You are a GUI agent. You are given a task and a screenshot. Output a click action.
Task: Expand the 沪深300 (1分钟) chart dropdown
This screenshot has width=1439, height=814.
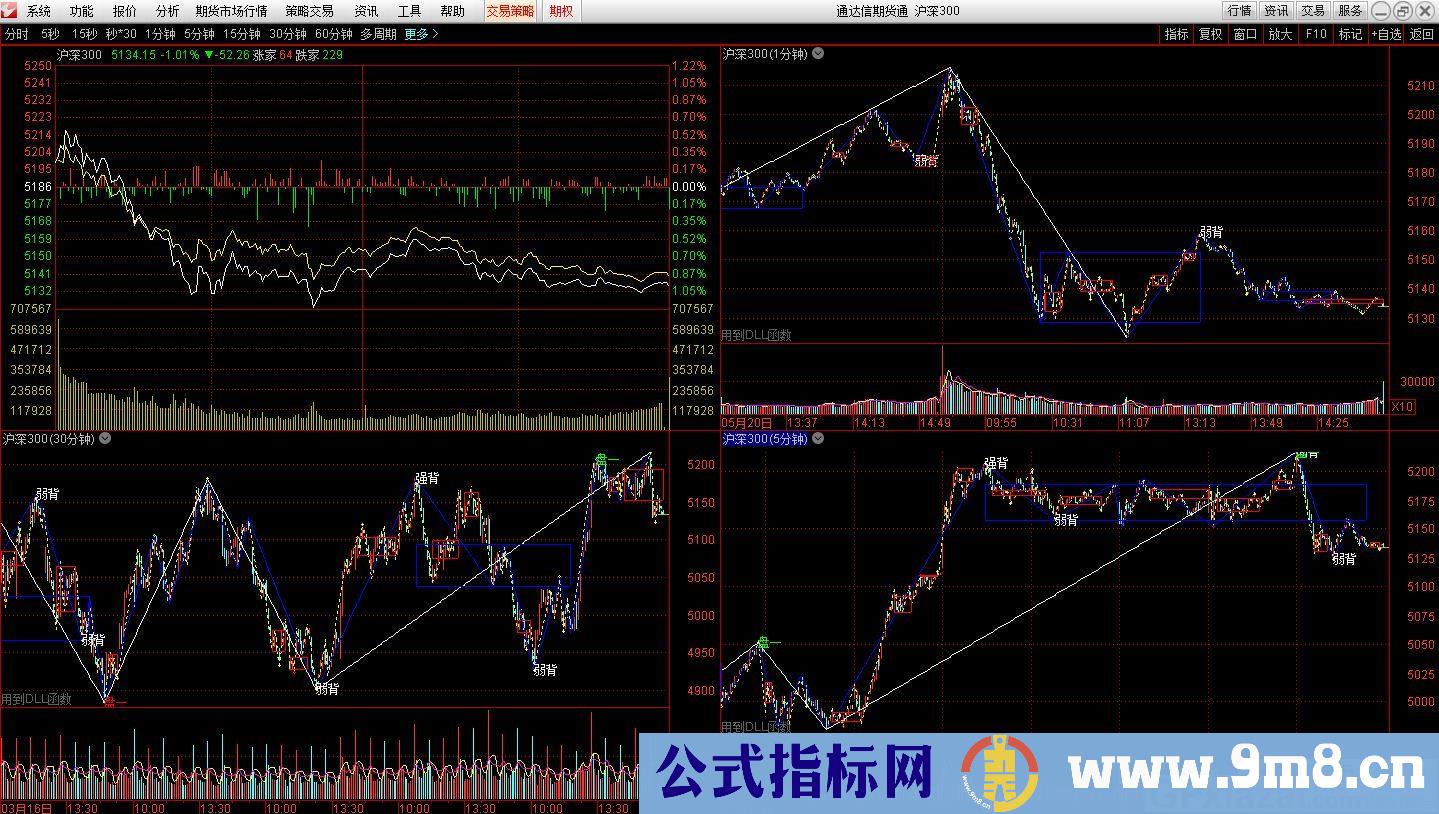pyautogui.click(x=818, y=54)
